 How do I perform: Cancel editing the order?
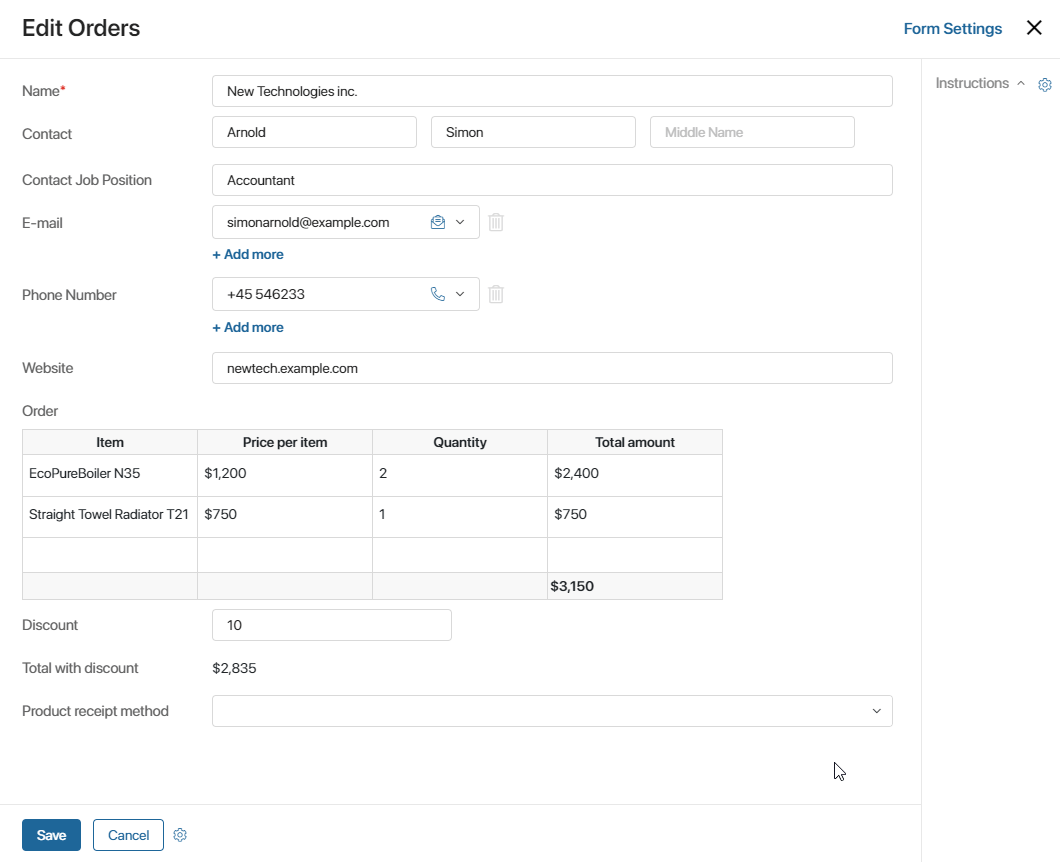point(128,835)
